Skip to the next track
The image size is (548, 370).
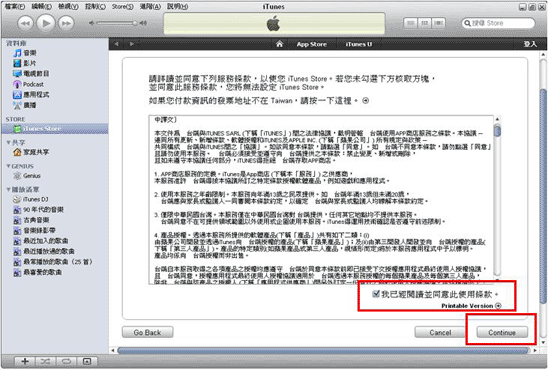click(66, 23)
